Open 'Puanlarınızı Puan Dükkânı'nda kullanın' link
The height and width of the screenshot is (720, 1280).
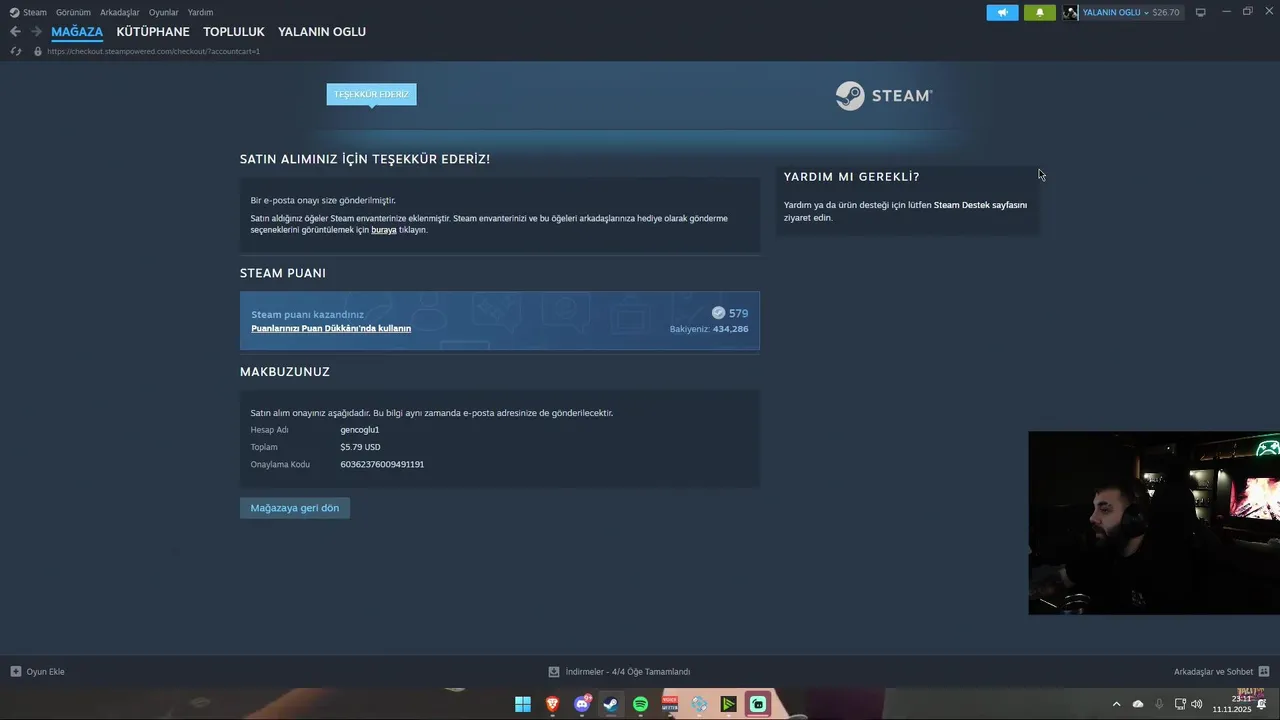click(x=331, y=328)
